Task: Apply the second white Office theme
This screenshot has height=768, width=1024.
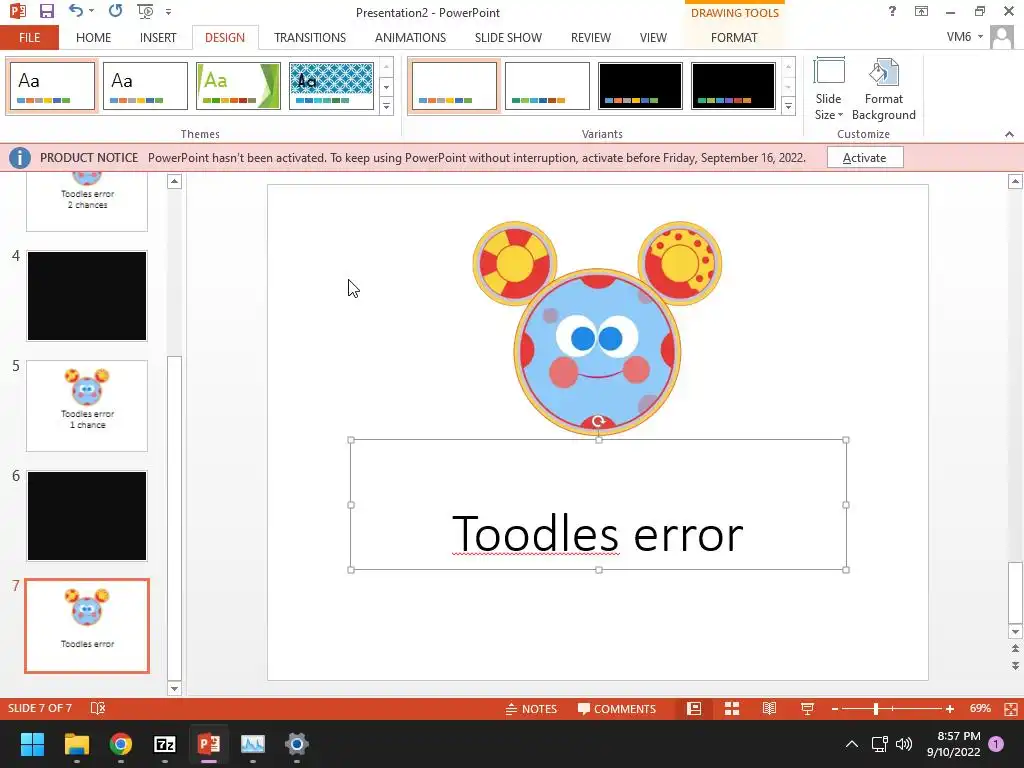Action: pyautogui.click(x=145, y=86)
